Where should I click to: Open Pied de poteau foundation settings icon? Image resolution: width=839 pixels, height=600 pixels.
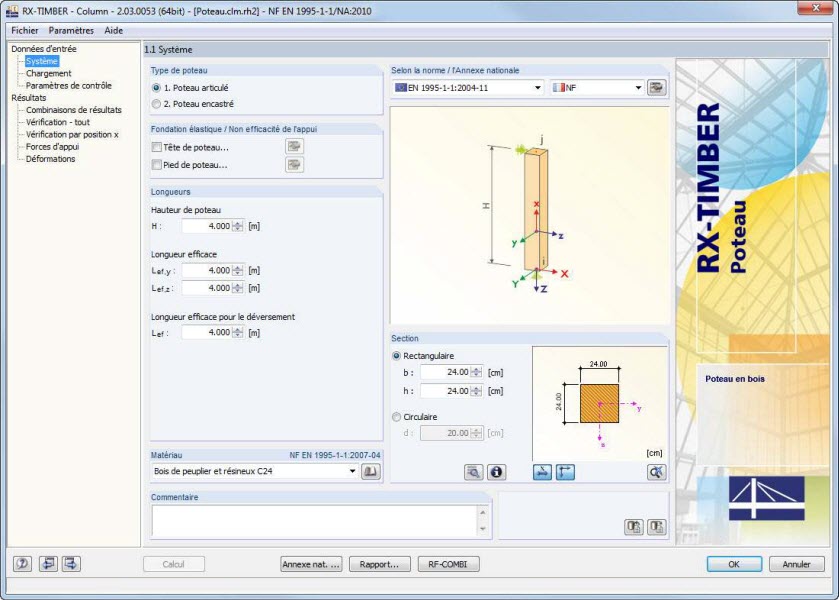tap(294, 165)
